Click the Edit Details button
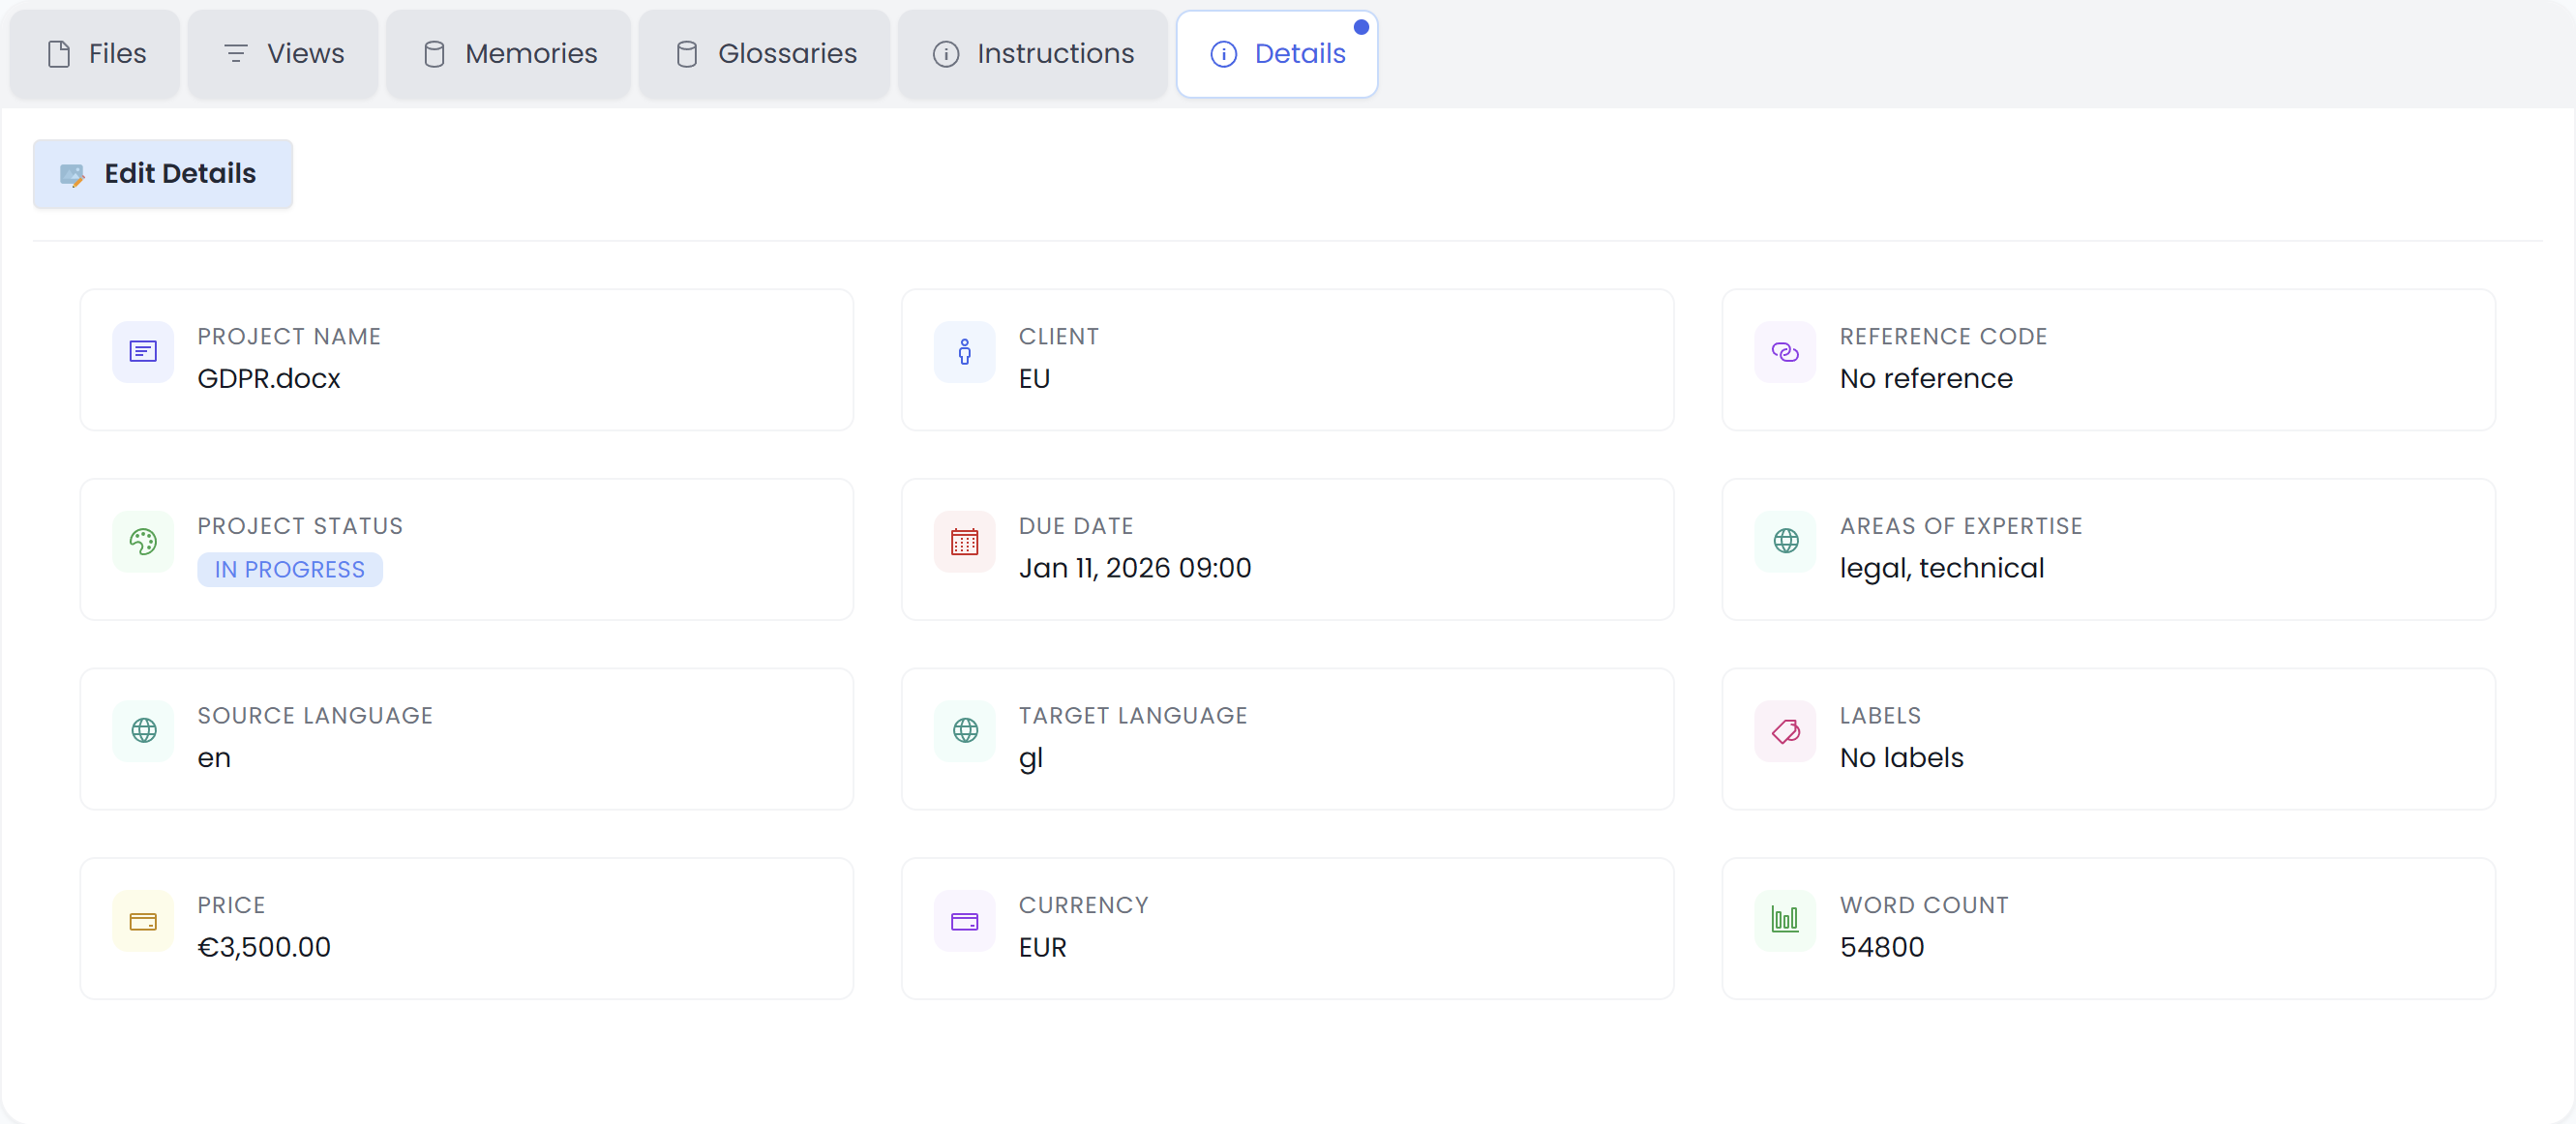This screenshot has height=1124, width=2576. 162,173
